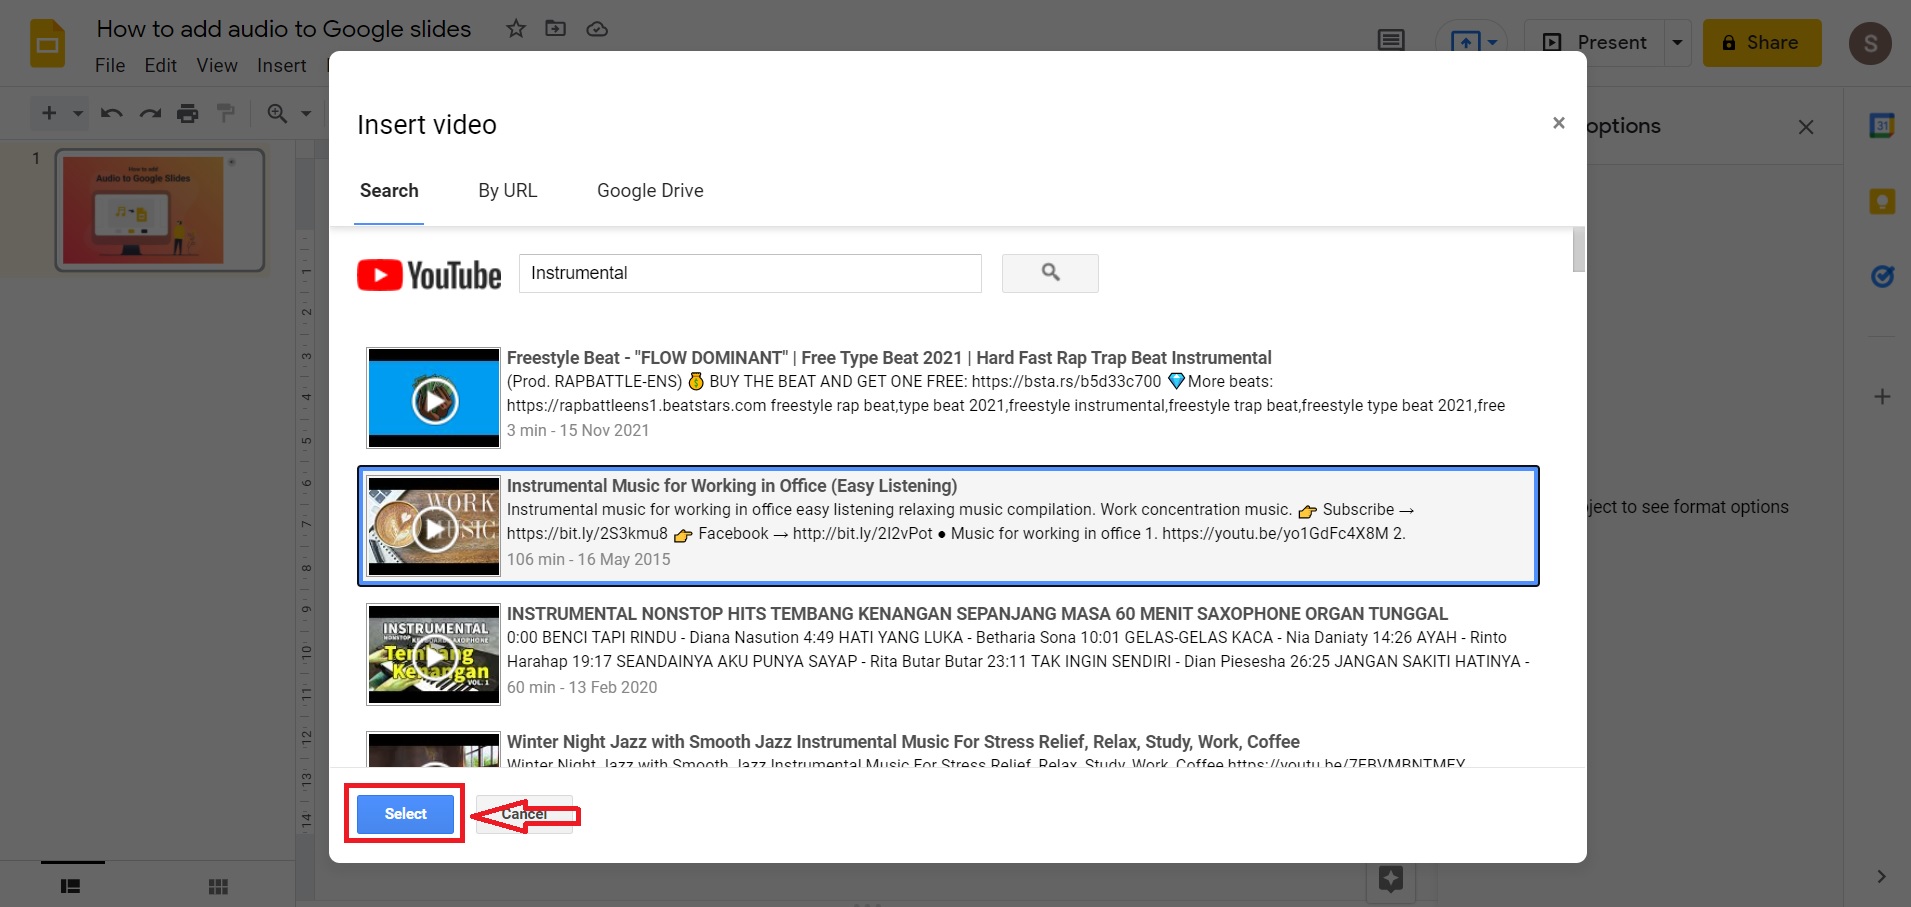The height and width of the screenshot is (907, 1911).
Task: Click the presentation title text
Action: click(284, 29)
